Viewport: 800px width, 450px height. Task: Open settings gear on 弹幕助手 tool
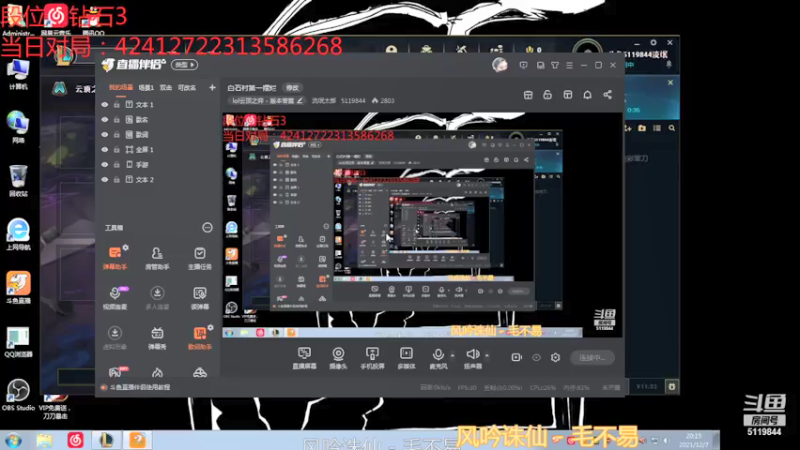(x=126, y=247)
